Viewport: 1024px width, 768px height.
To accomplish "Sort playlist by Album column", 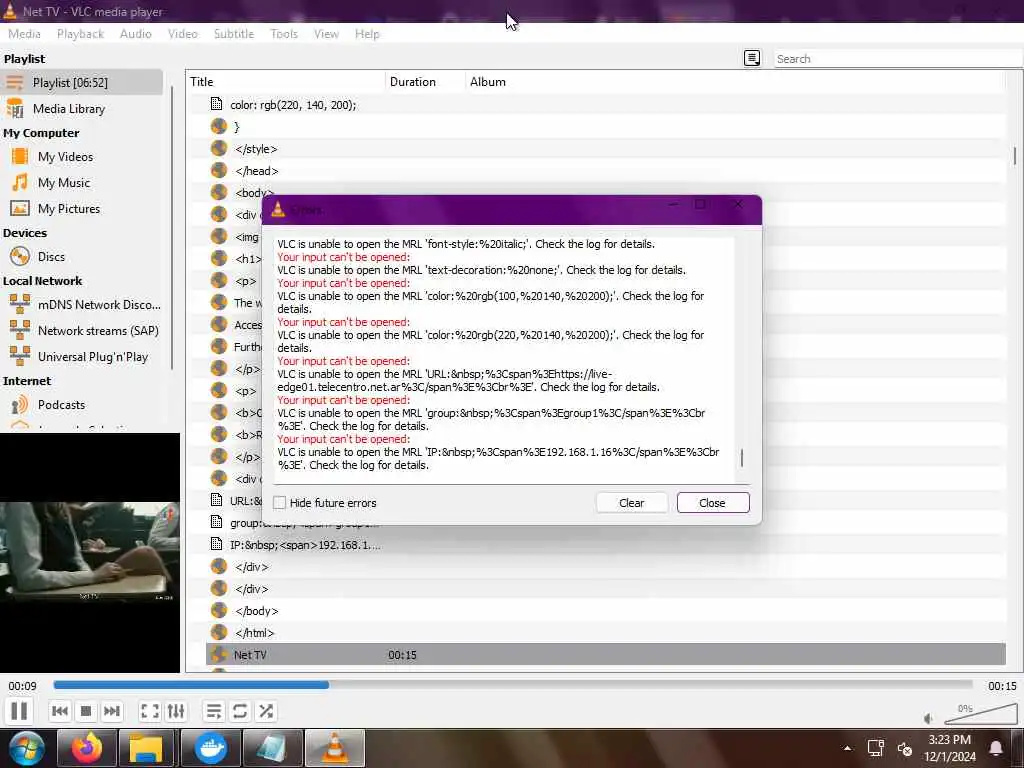I will [735, 82].
